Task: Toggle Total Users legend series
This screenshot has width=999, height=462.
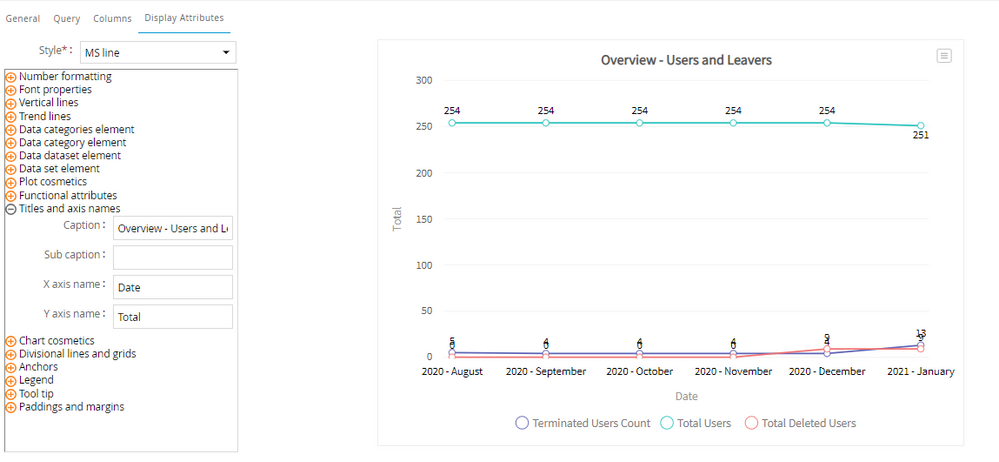Action: 696,423
